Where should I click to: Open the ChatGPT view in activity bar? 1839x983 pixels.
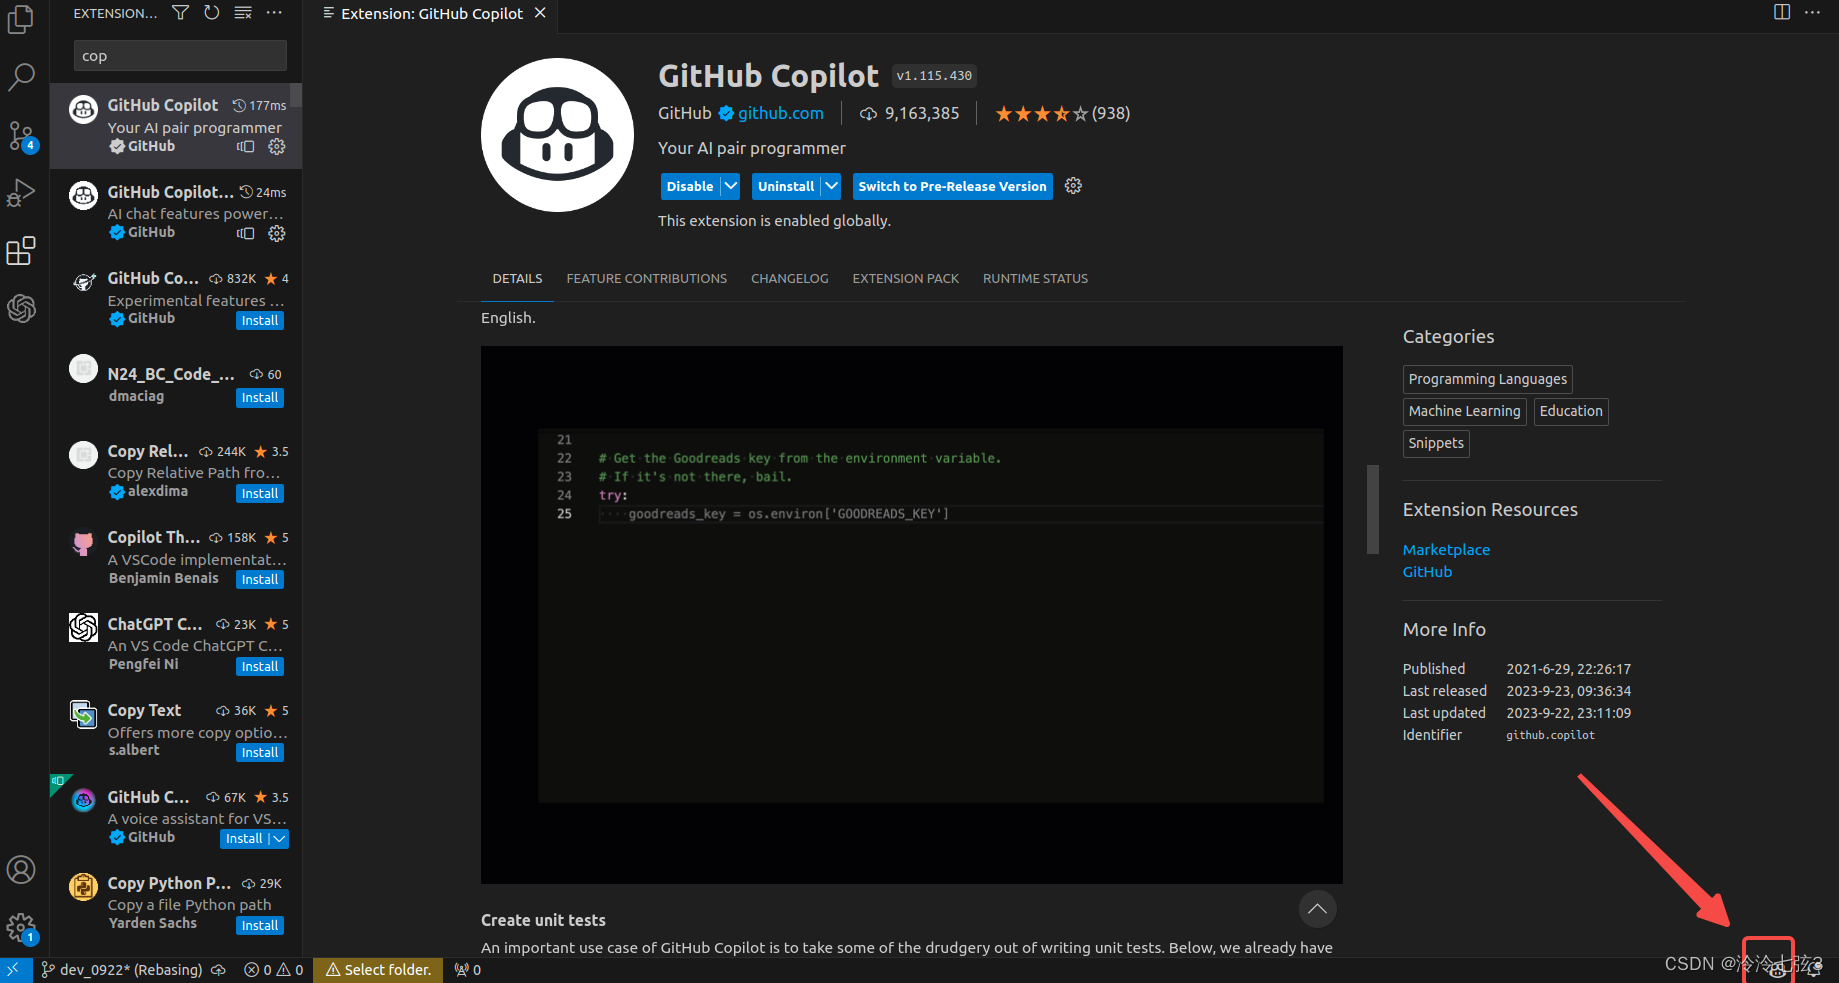tap(21, 308)
